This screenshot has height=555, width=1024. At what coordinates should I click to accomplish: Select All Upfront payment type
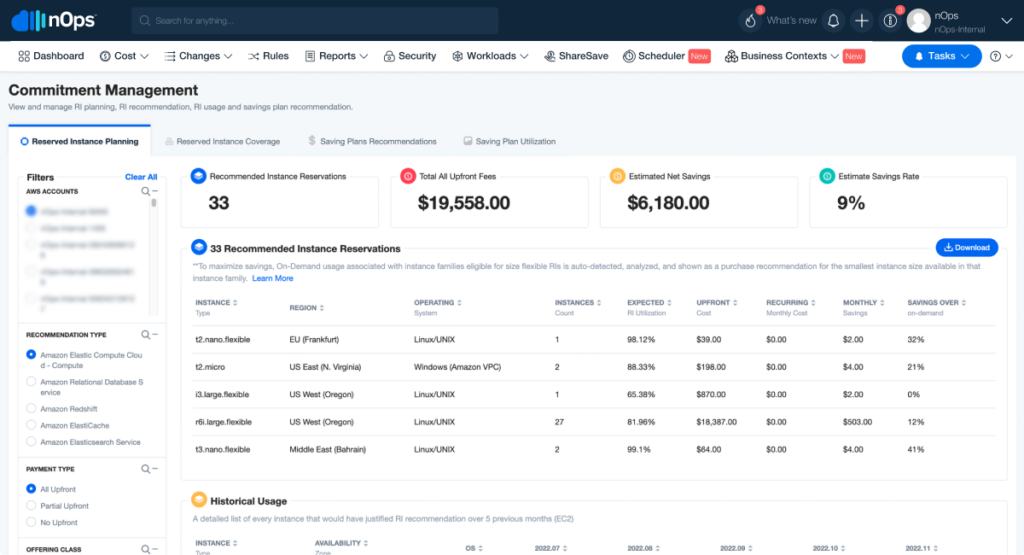coord(31,488)
